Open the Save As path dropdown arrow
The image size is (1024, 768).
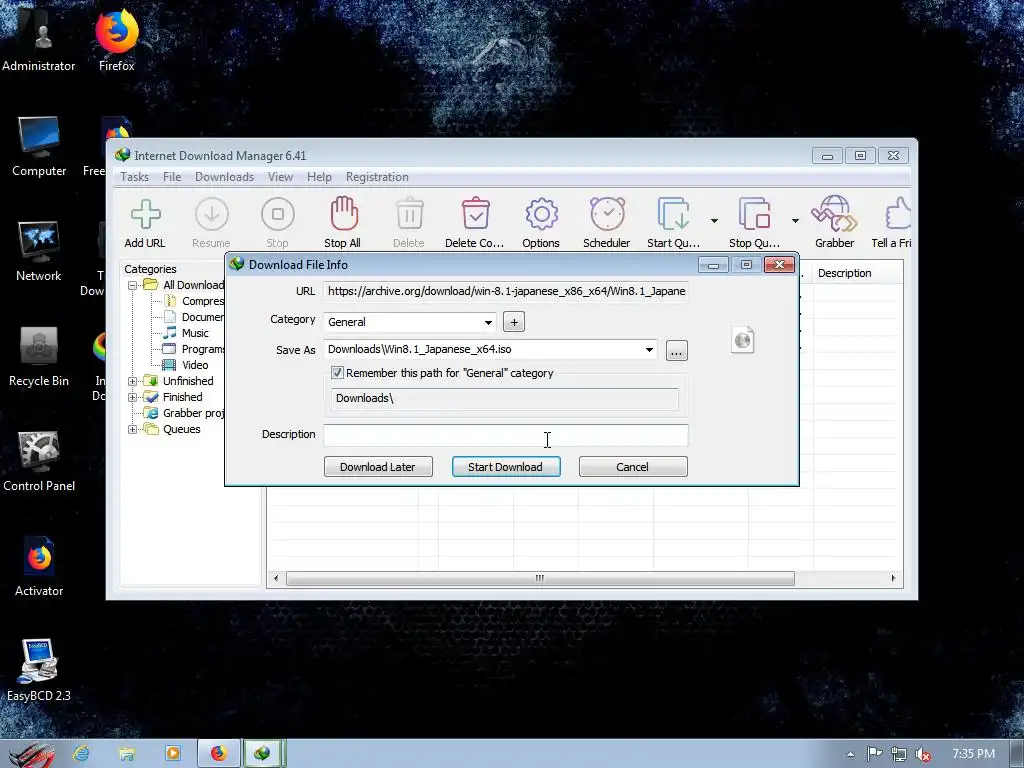[x=648, y=349]
